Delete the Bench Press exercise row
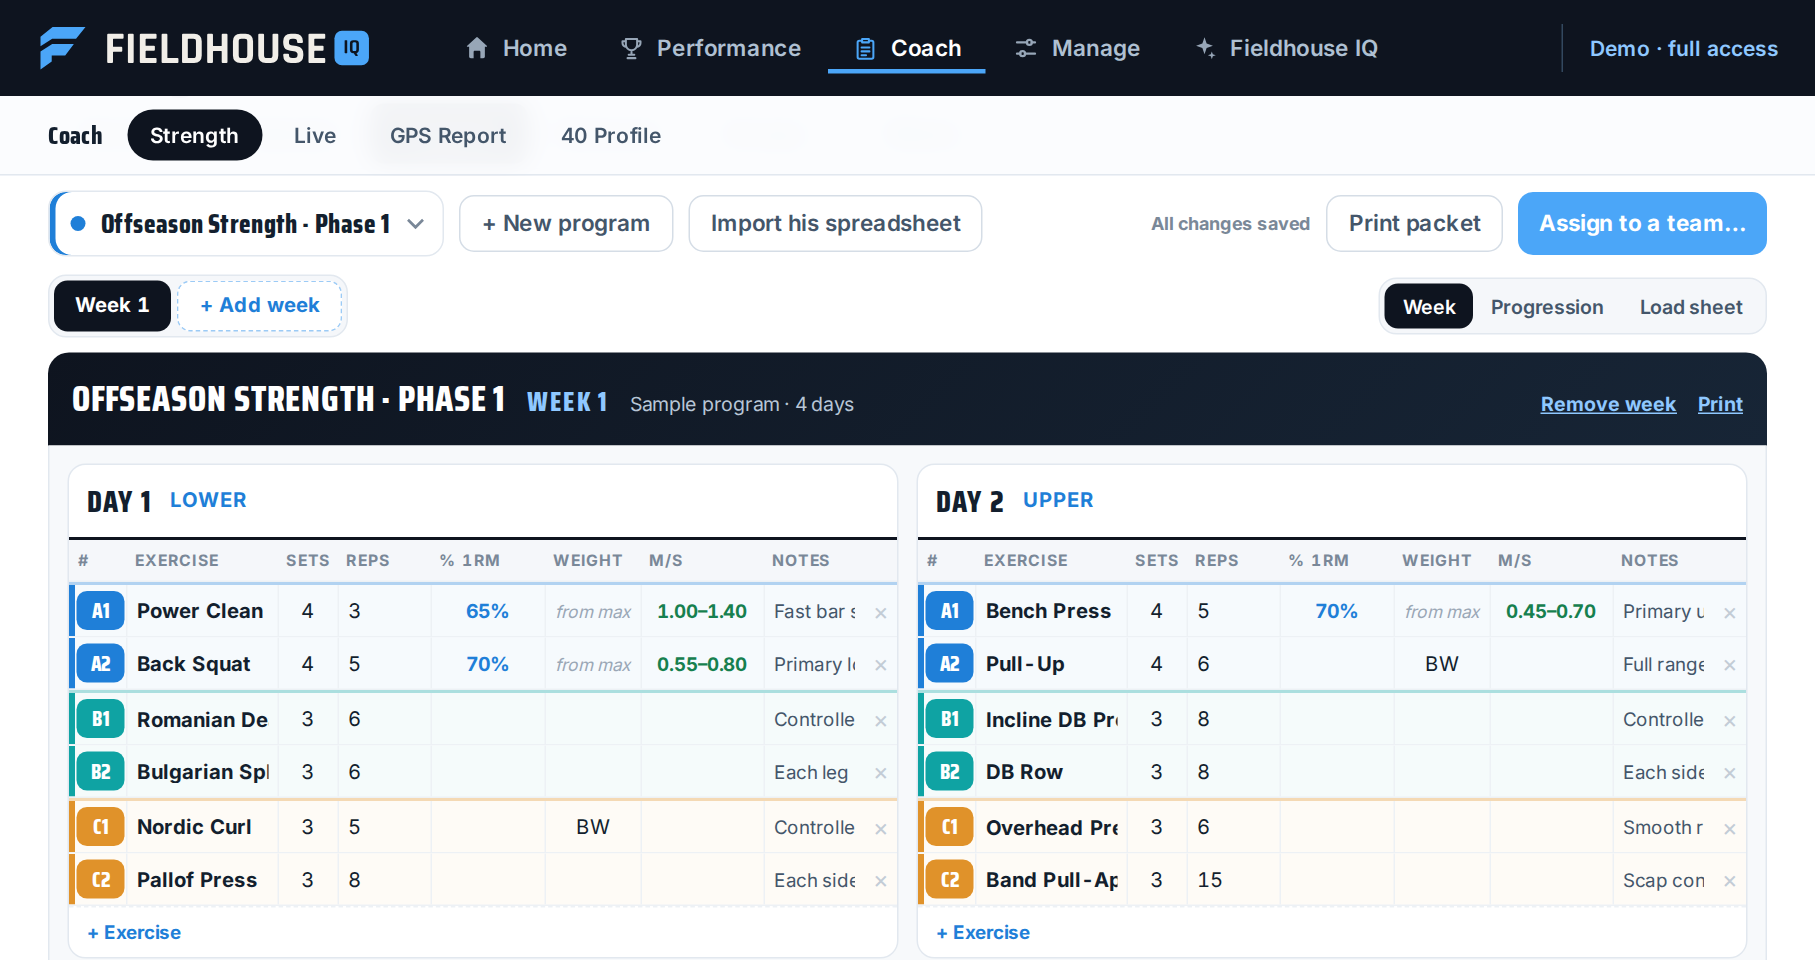Viewport: 1815px width, 960px height. pos(1730,612)
